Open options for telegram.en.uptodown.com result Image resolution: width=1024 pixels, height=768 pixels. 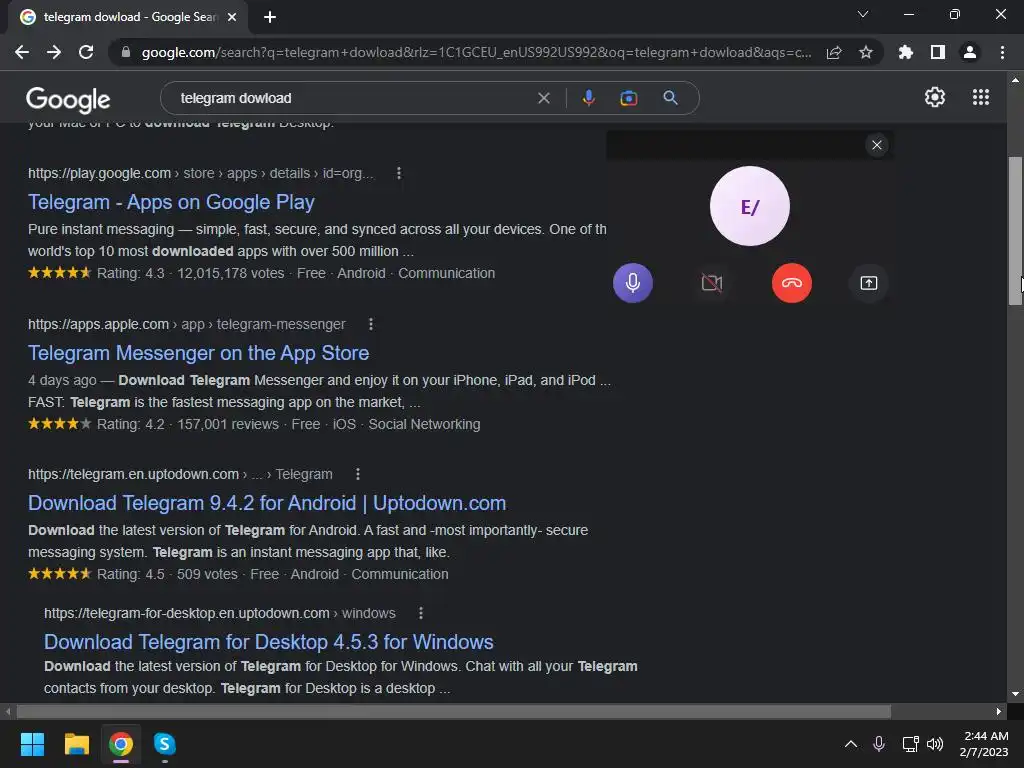[x=358, y=474]
